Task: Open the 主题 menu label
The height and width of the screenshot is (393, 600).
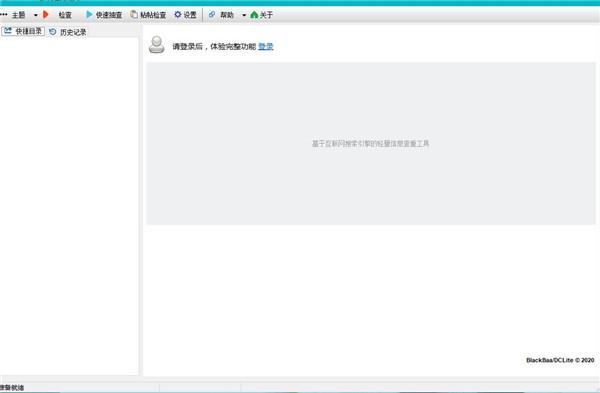Action: (x=18, y=15)
